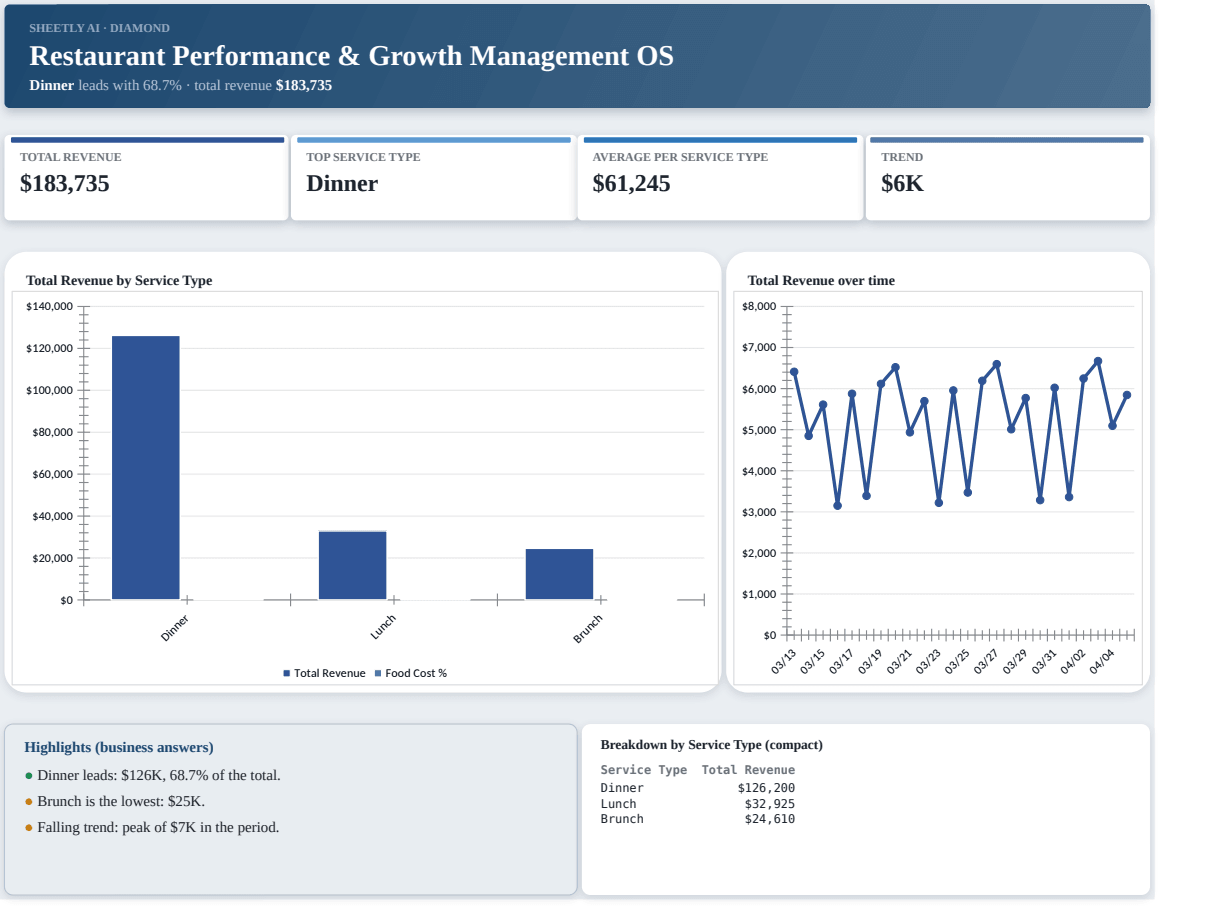This screenshot has height=922, width=1227.
Task: Click the Brunch category label under the bar chart
Action: (x=588, y=627)
